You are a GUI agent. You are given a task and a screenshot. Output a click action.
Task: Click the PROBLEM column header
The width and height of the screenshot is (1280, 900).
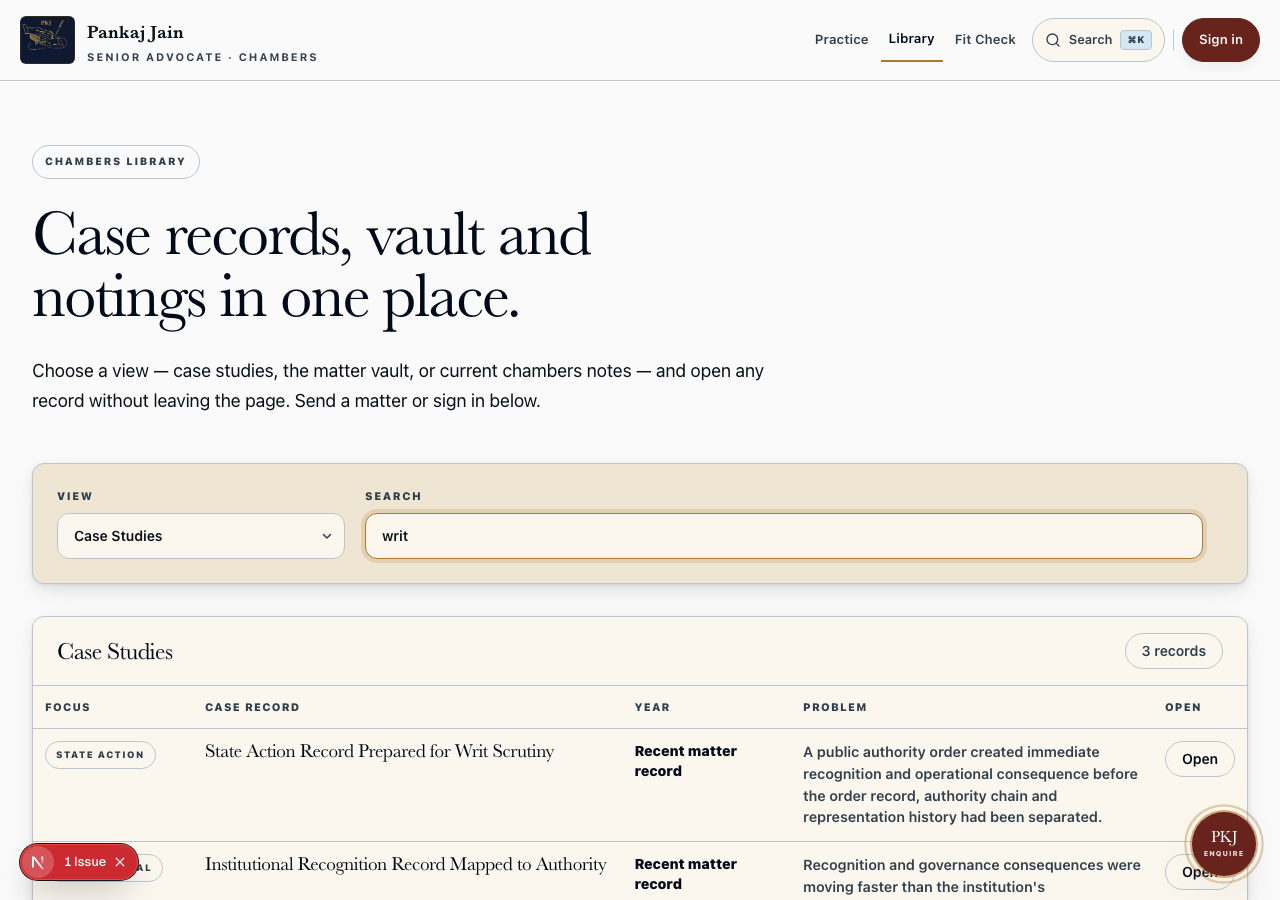tap(835, 707)
